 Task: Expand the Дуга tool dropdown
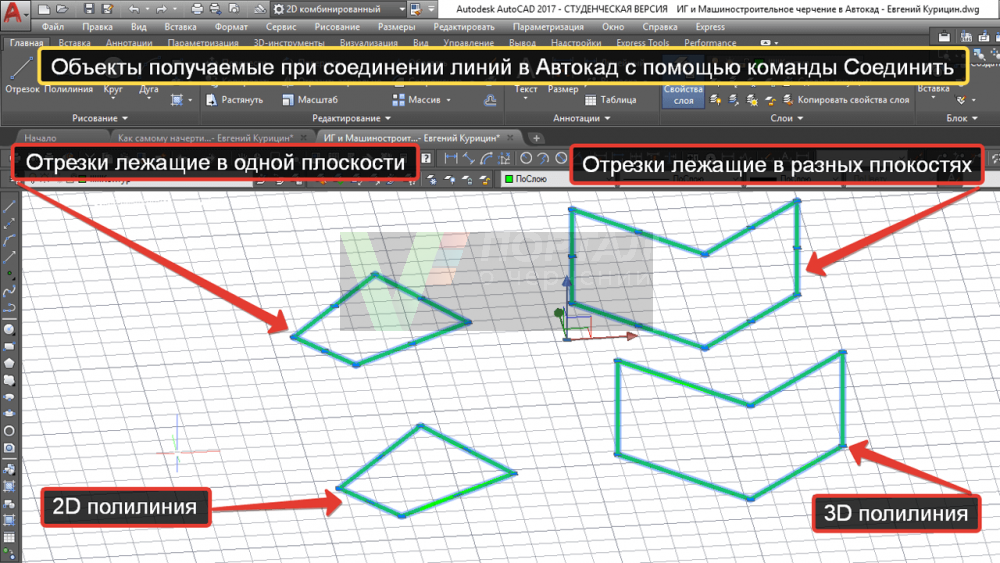(149, 99)
